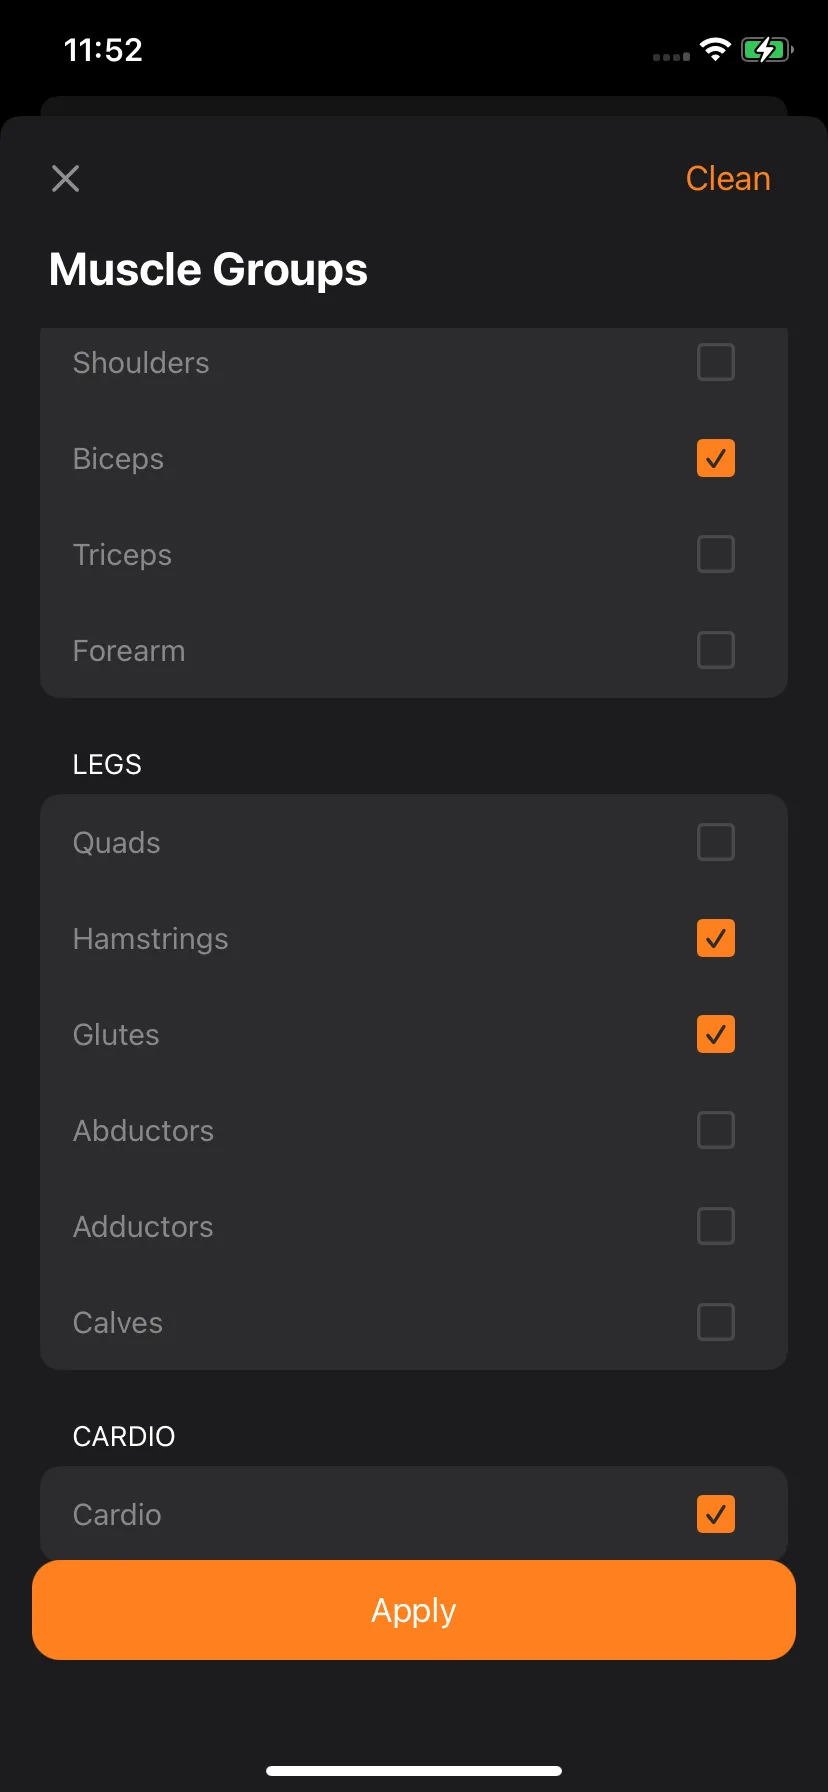The width and height of the screenshot is (828, 1792).
Task: Apply the selected muscle groups
Action: pyautogui.click(x=414, y=1610)
